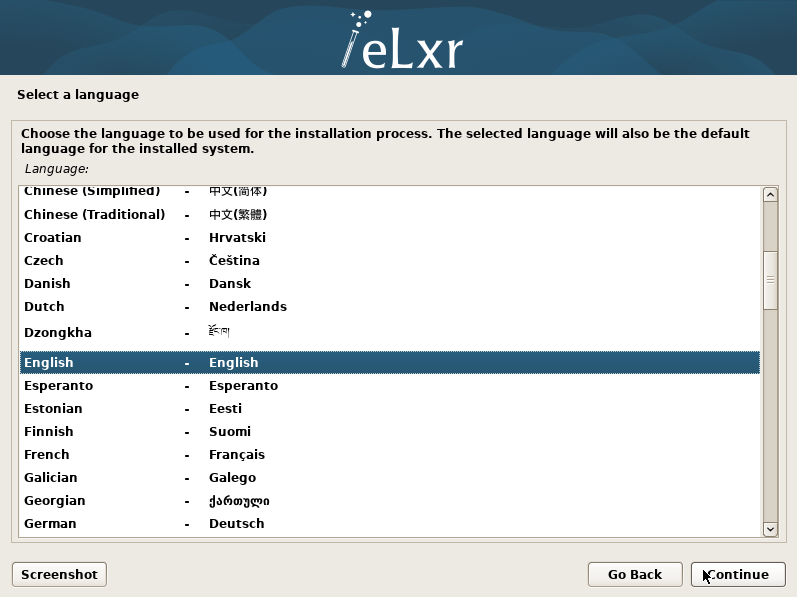This screenshot has width=797, height=597.
Task: Select Estonian - Eesti row
Action: coord(390,409)
